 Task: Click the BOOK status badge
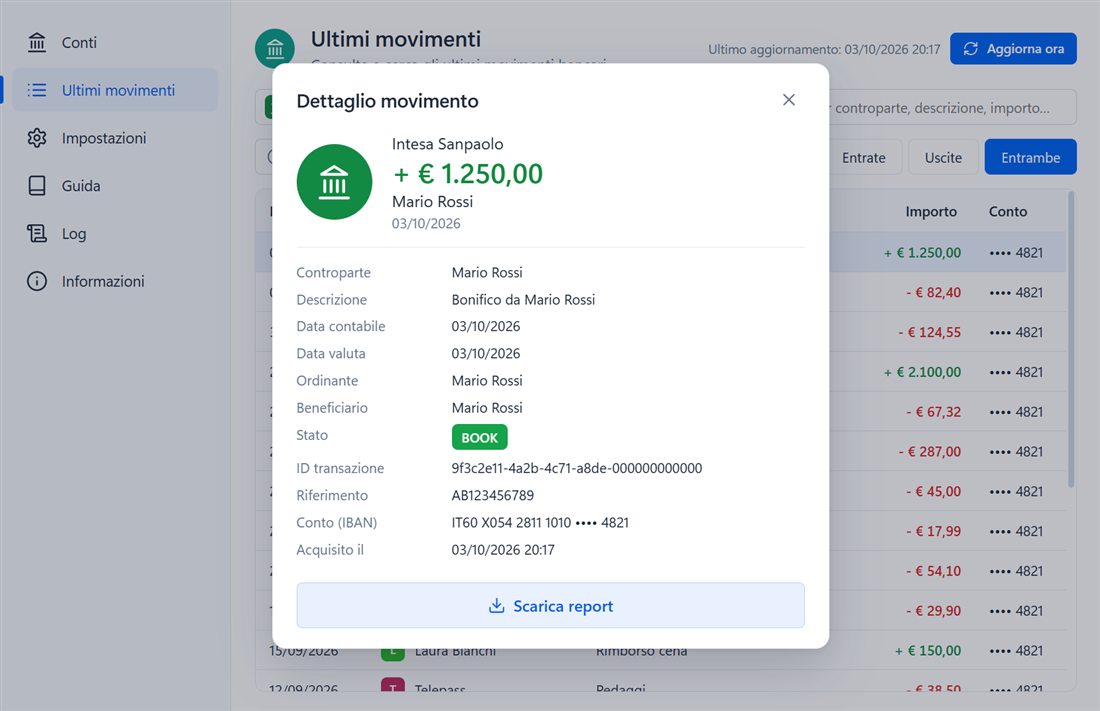pyautogui.click(x=479, y=437)
